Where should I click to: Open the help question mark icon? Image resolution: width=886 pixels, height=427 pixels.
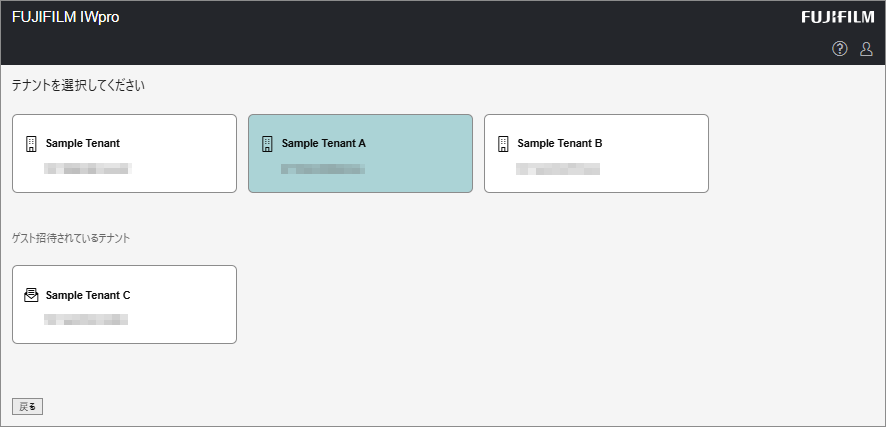tap(839, 49)
